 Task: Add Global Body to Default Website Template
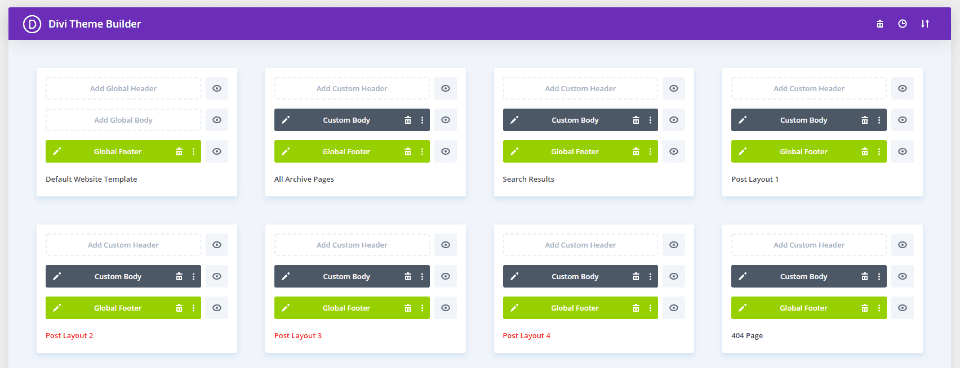(x=123, y=120)
